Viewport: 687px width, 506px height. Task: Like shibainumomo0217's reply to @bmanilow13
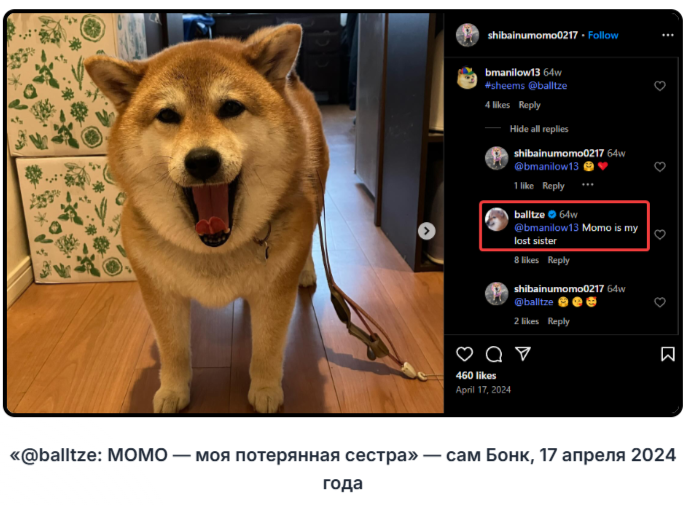(x=660, y=166)
